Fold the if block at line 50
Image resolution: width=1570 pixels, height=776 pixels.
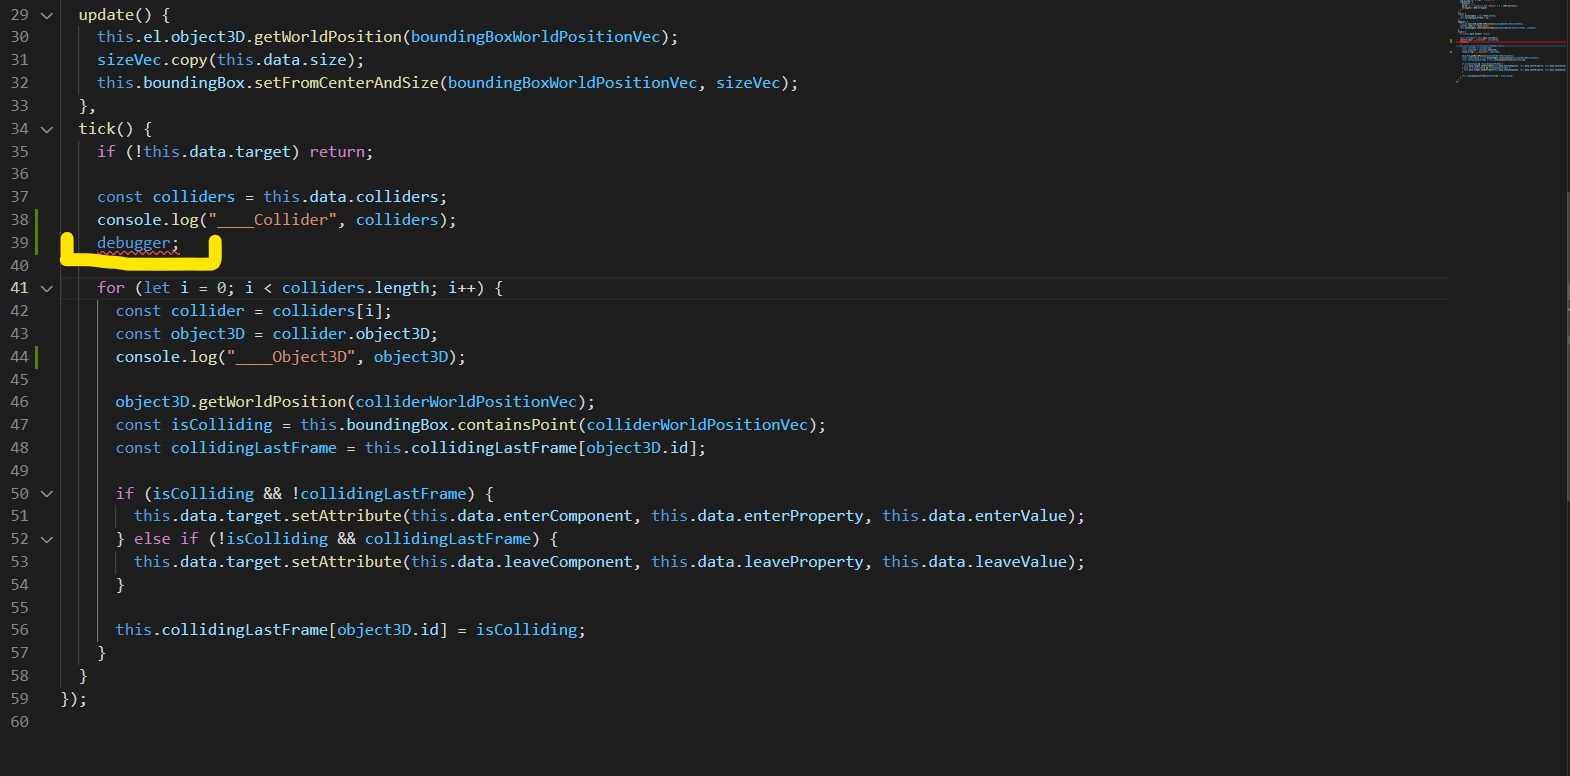[47, 494]
